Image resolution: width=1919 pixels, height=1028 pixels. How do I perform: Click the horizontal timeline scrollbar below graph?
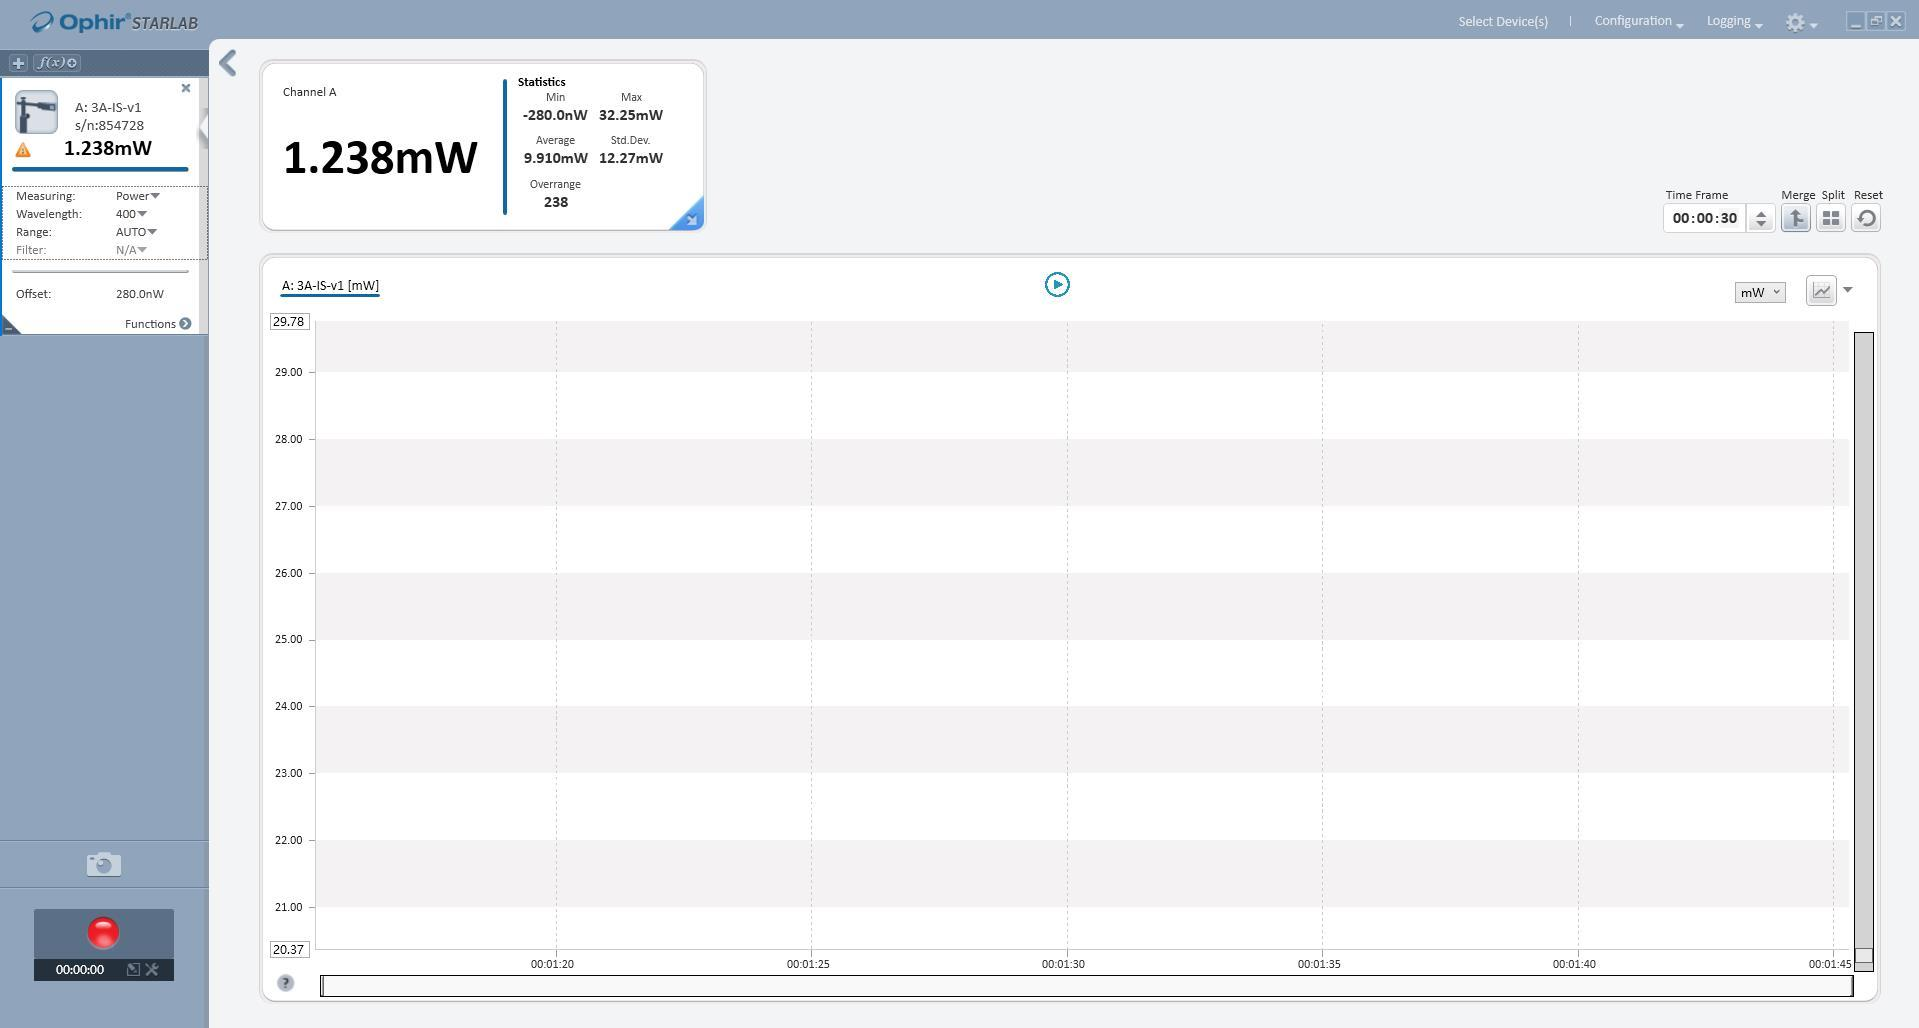[1086, 986]
